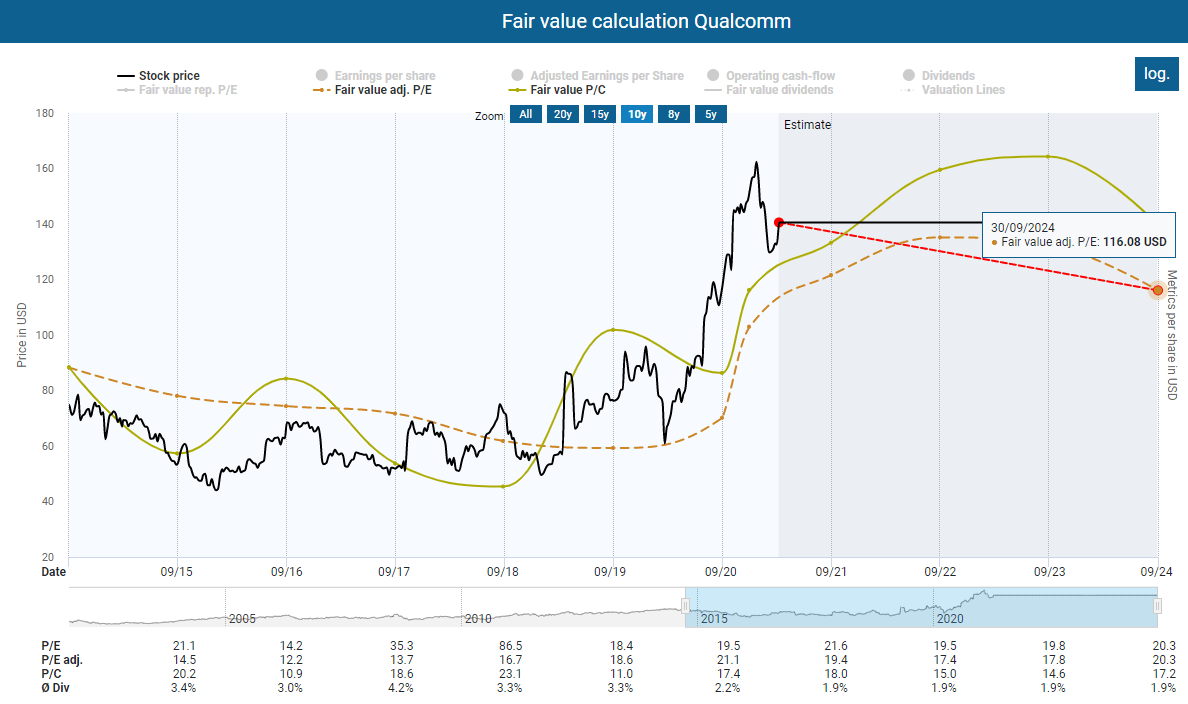
Task: Click the P/E value 86.5
Action: click(x=511, y=646)
